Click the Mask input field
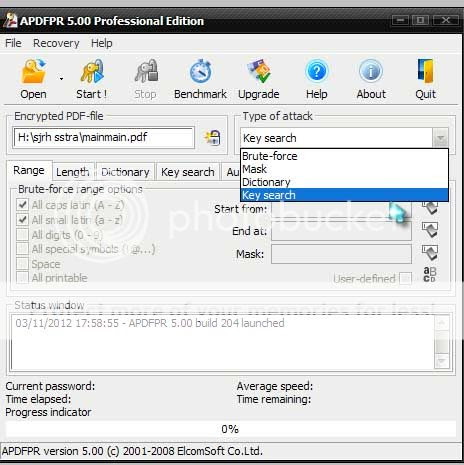This screenshot has height=465, width=464. [x=341, y=254]
